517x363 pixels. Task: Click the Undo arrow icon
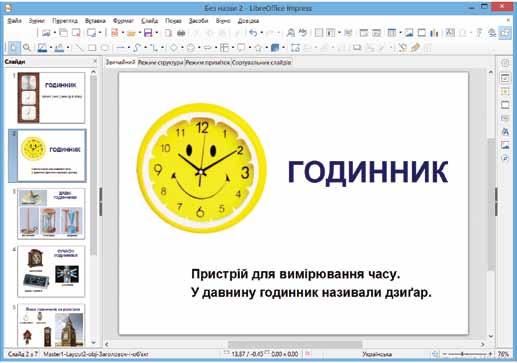pos(253,33)
